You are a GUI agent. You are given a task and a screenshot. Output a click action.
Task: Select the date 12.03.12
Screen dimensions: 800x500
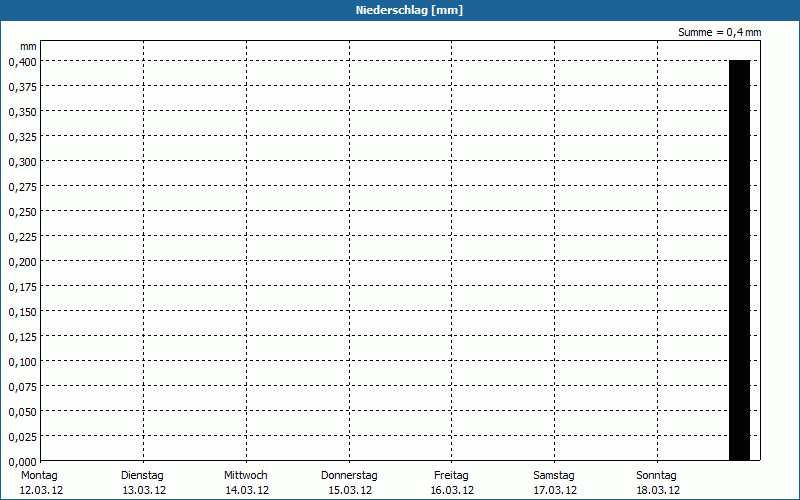point(41,491)
